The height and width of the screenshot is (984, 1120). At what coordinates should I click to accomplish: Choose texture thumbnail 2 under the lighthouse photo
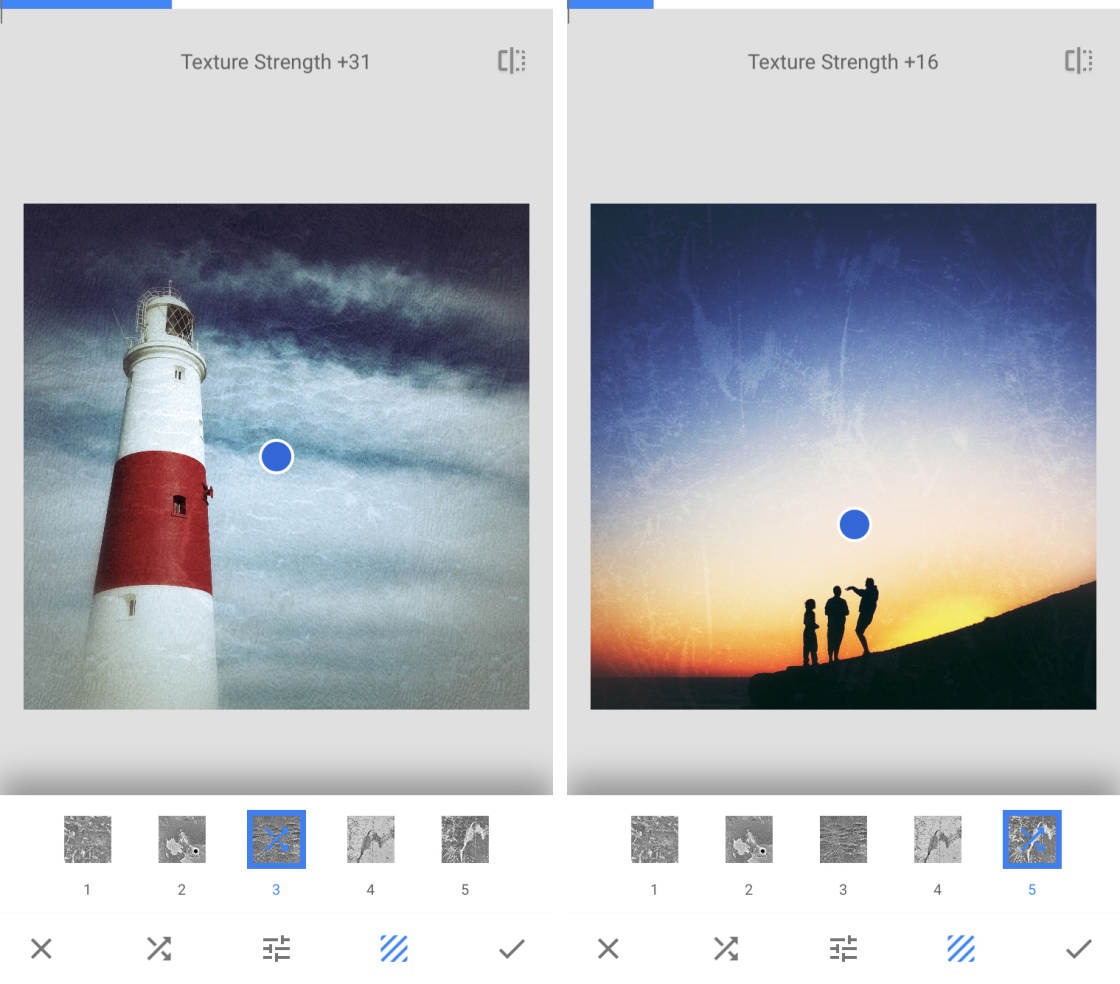182,840
